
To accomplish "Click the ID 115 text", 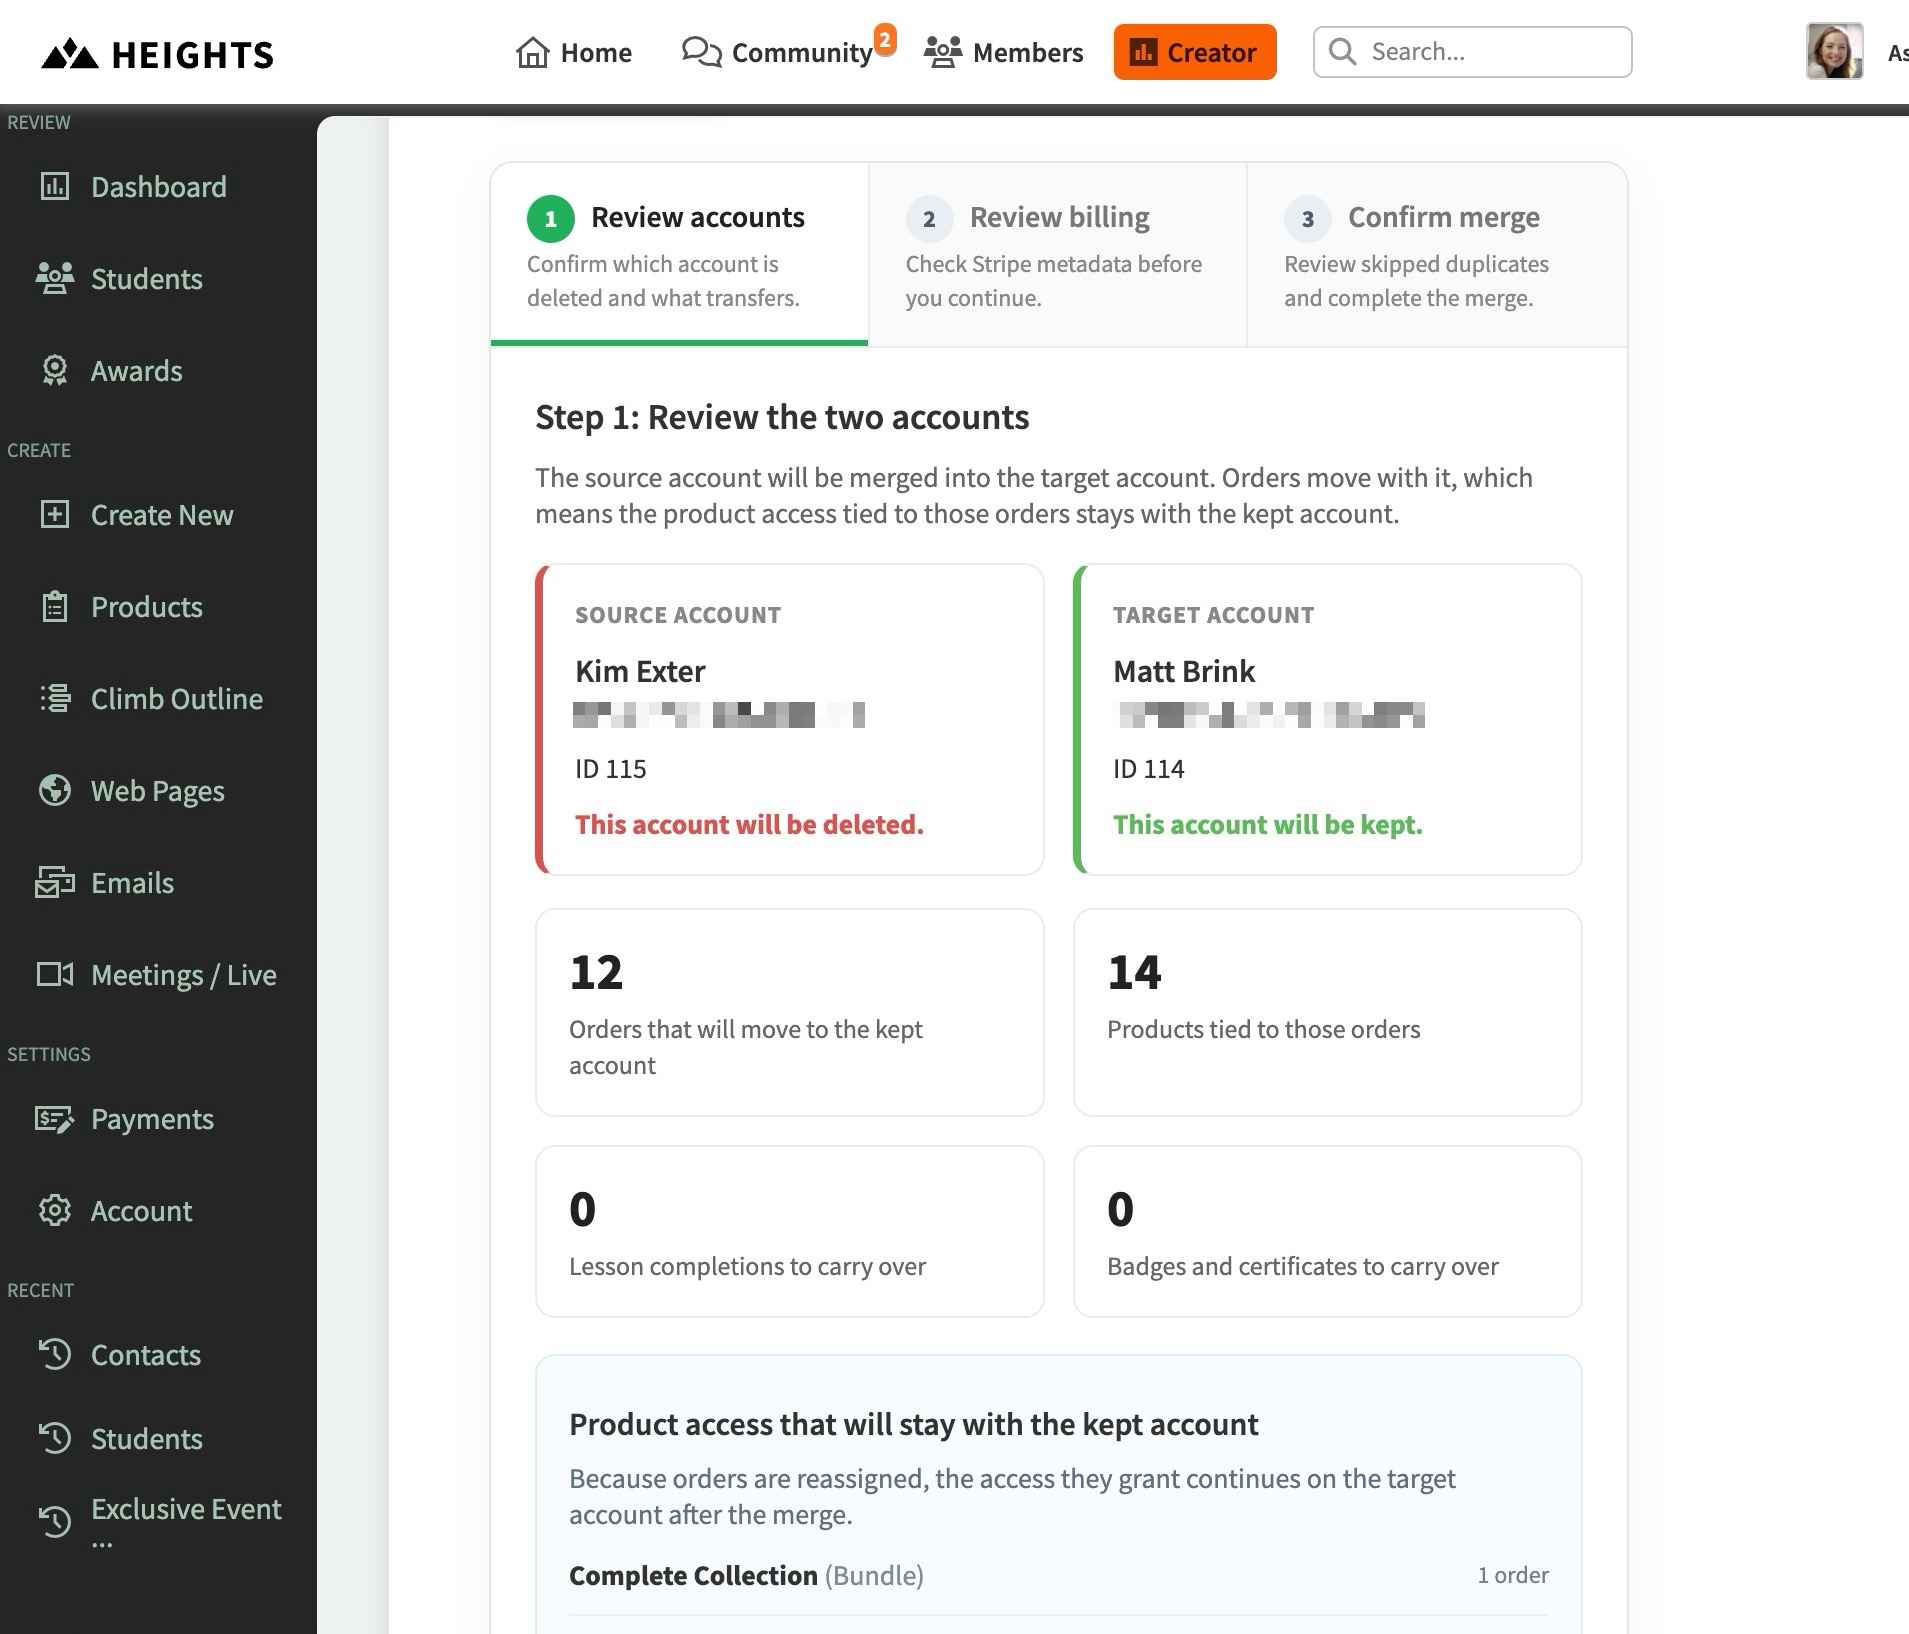I will click(x=610, y=769).
